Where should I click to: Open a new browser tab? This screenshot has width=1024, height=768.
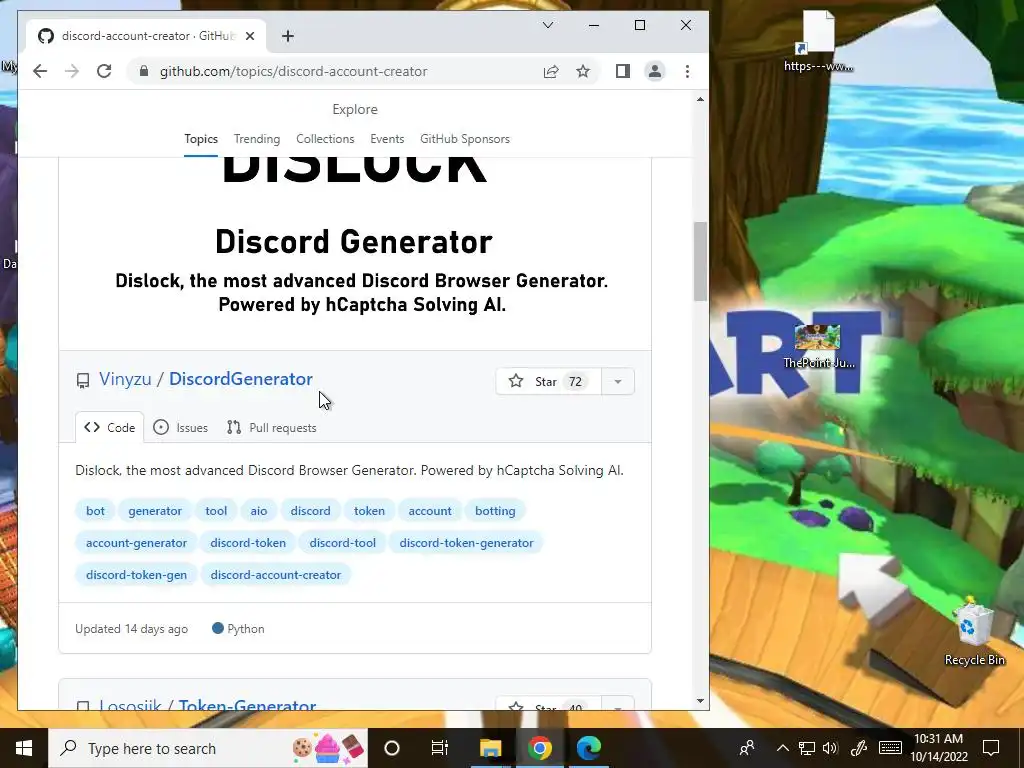[x=288, y=36]
